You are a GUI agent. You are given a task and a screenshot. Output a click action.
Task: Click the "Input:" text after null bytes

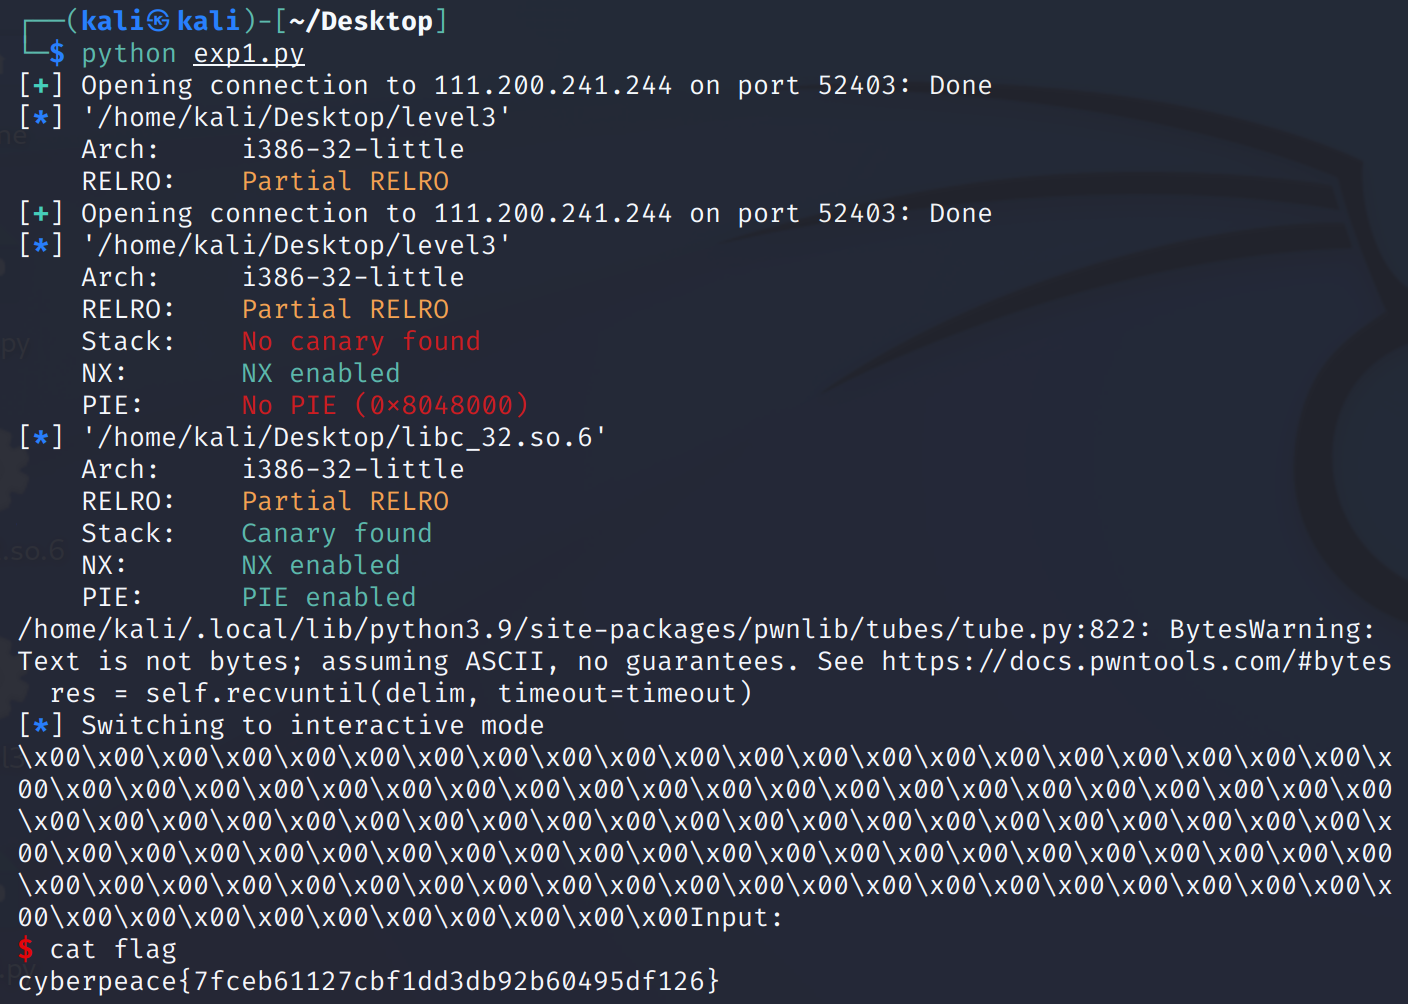pyautogui.click(x=736, y=917)
